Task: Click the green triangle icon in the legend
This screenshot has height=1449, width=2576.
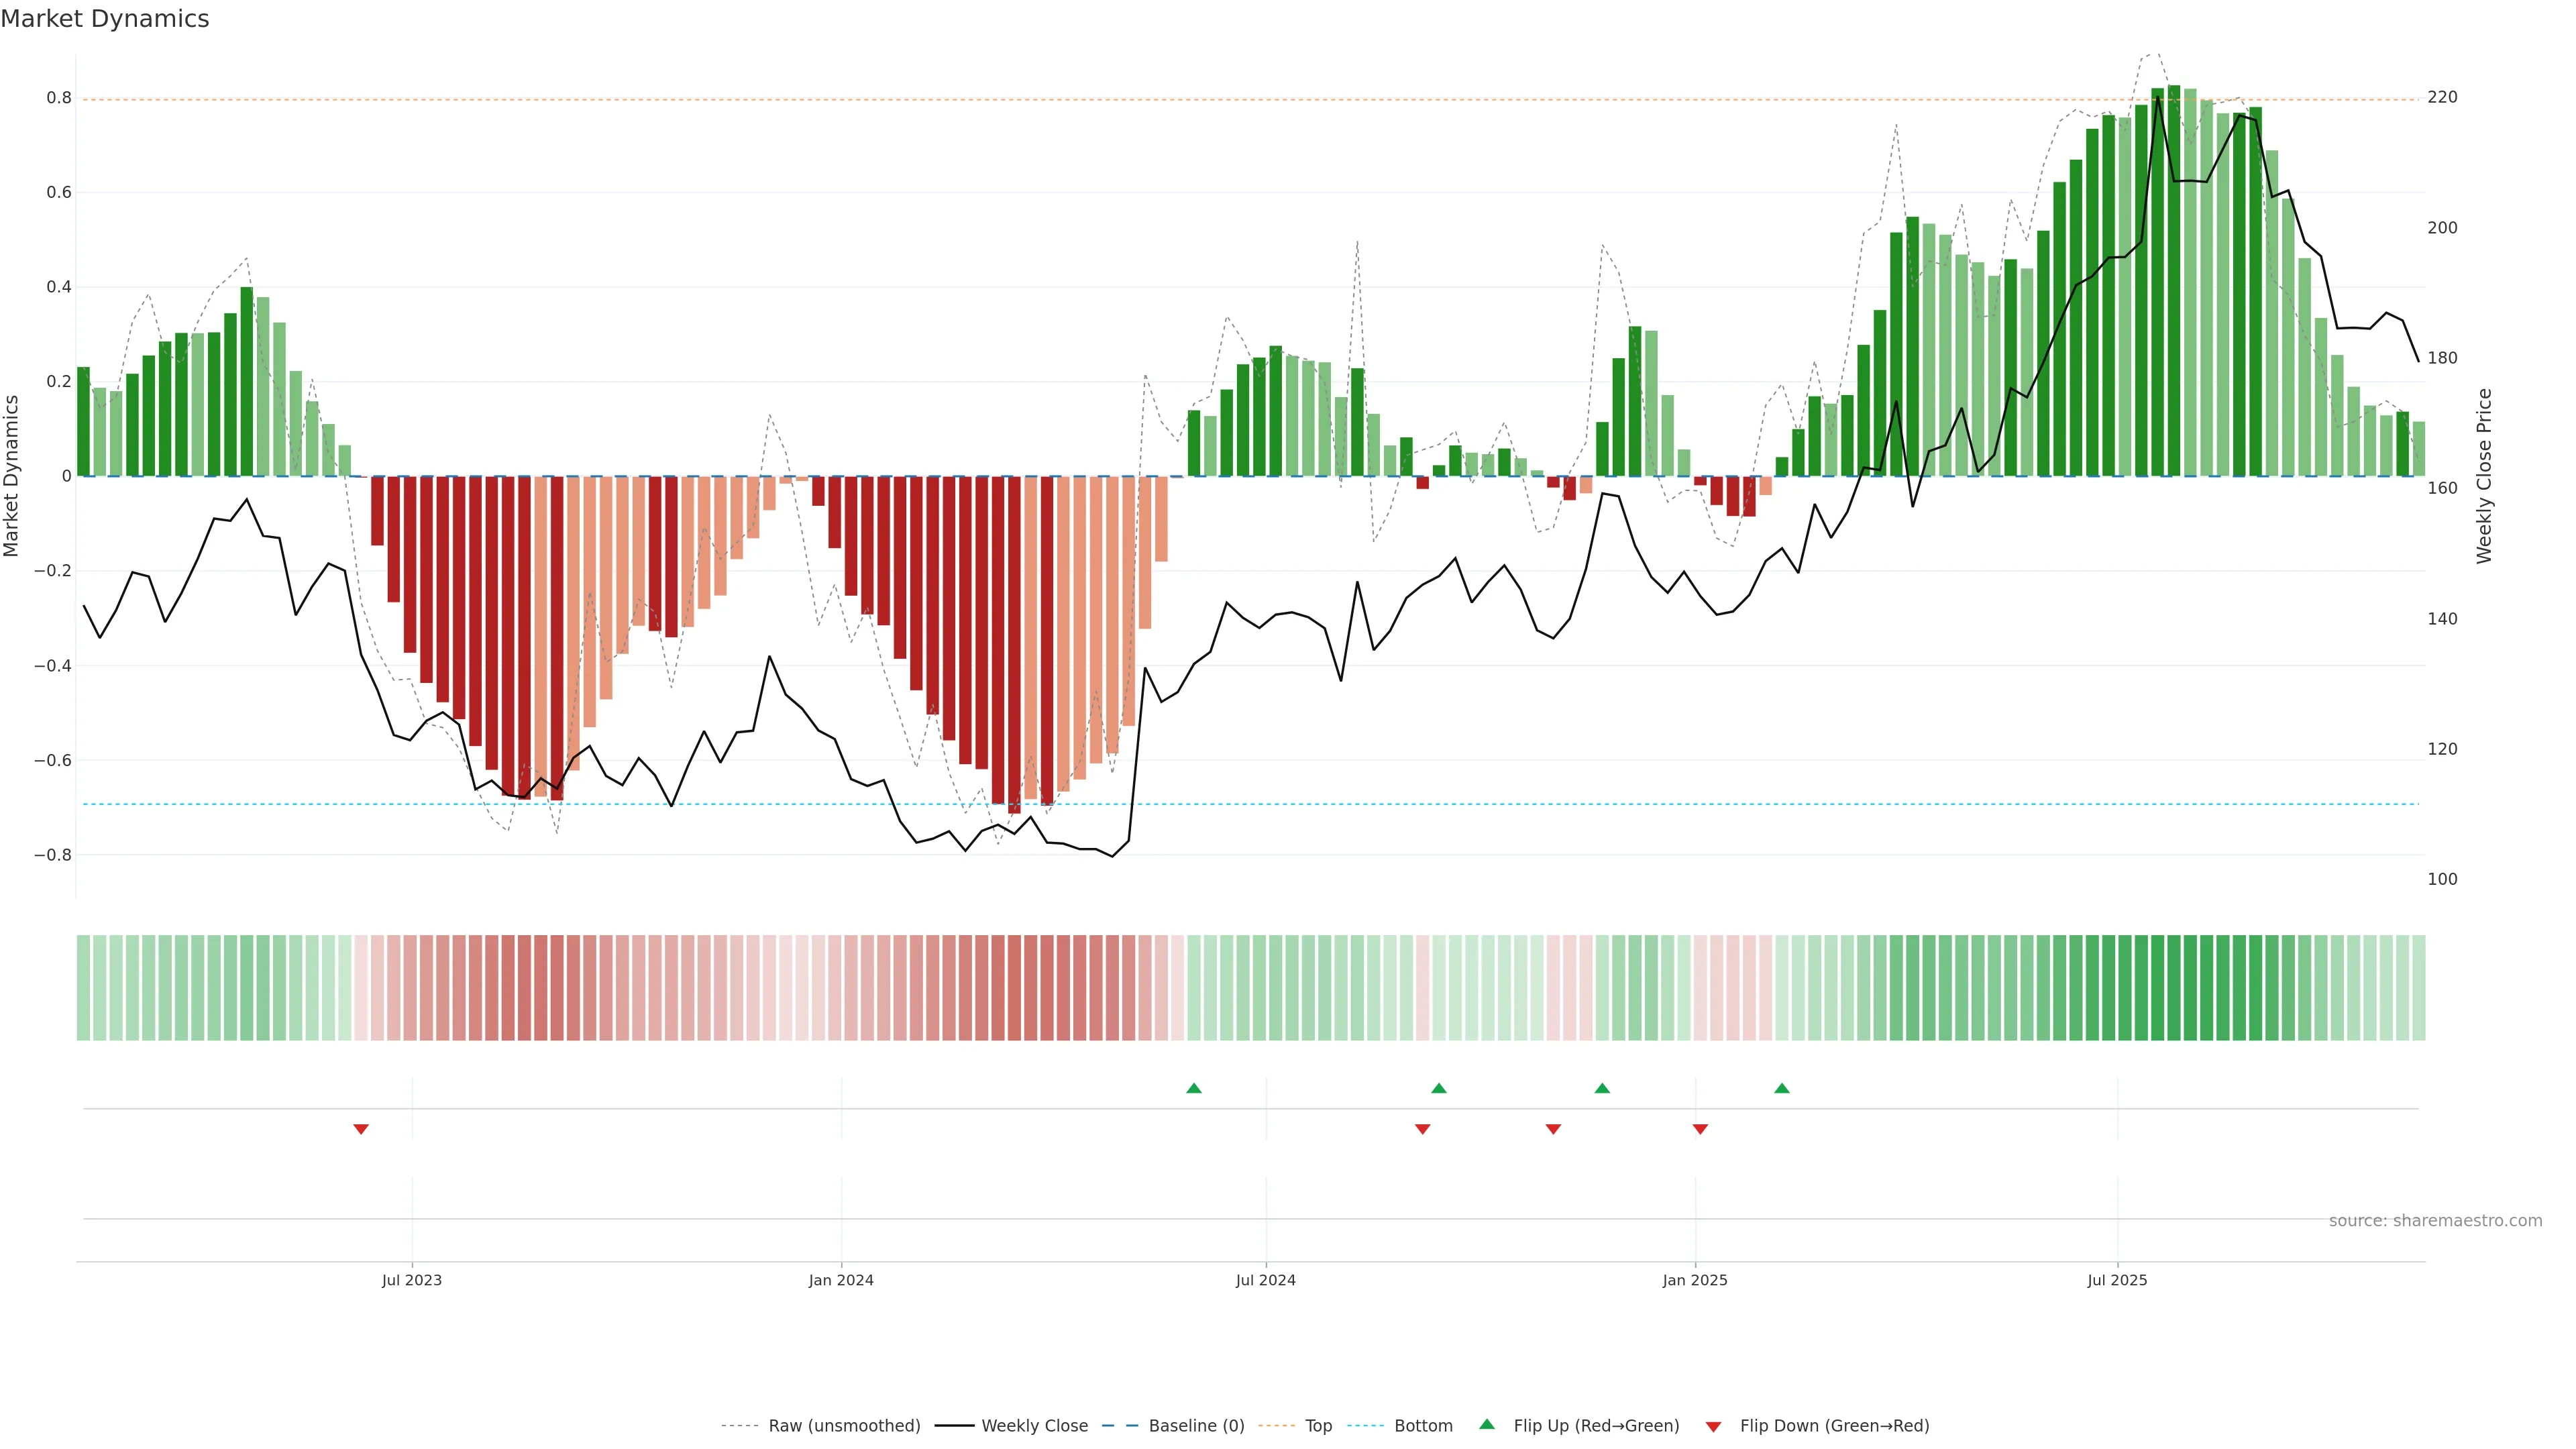Action: click(1487, 1424)
